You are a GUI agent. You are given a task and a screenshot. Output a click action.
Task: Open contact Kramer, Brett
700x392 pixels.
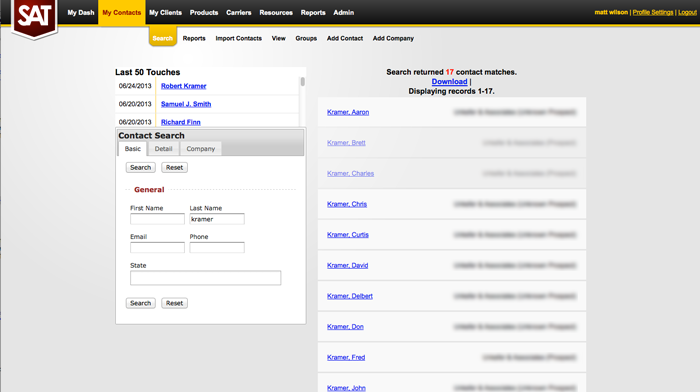click(x=346, y=143)
